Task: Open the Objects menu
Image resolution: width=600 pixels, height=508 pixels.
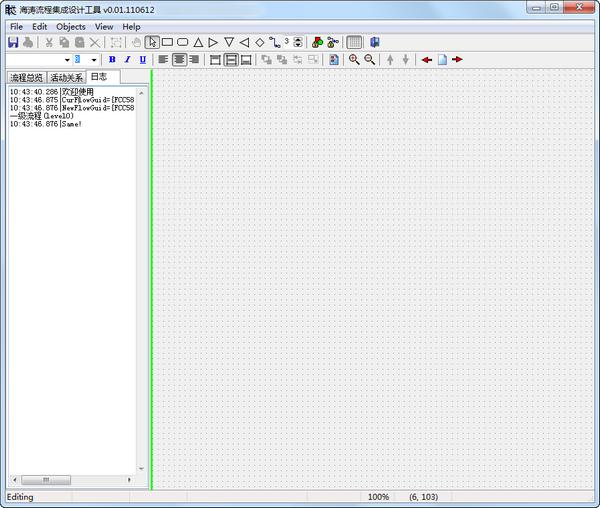Action: pyautogui.click(x=71, y=26)
